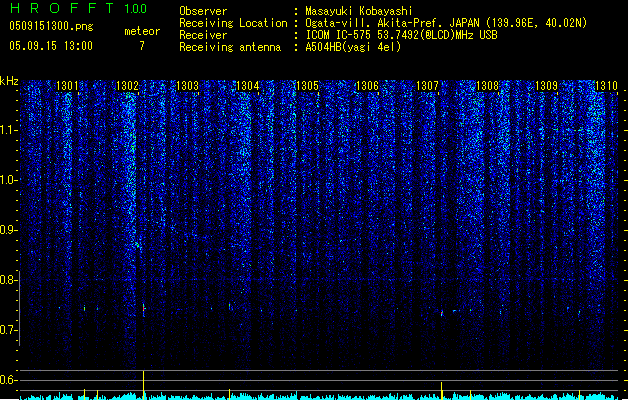Viewport: 629px width, 400px height.
Task: Click the name Masayuki Kobayashi
Action: [359, 11]
